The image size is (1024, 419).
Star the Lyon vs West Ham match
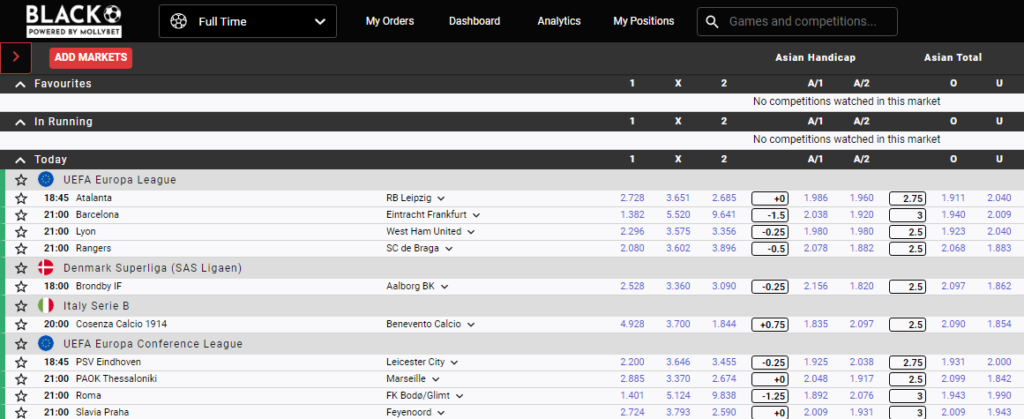(21, 232)
